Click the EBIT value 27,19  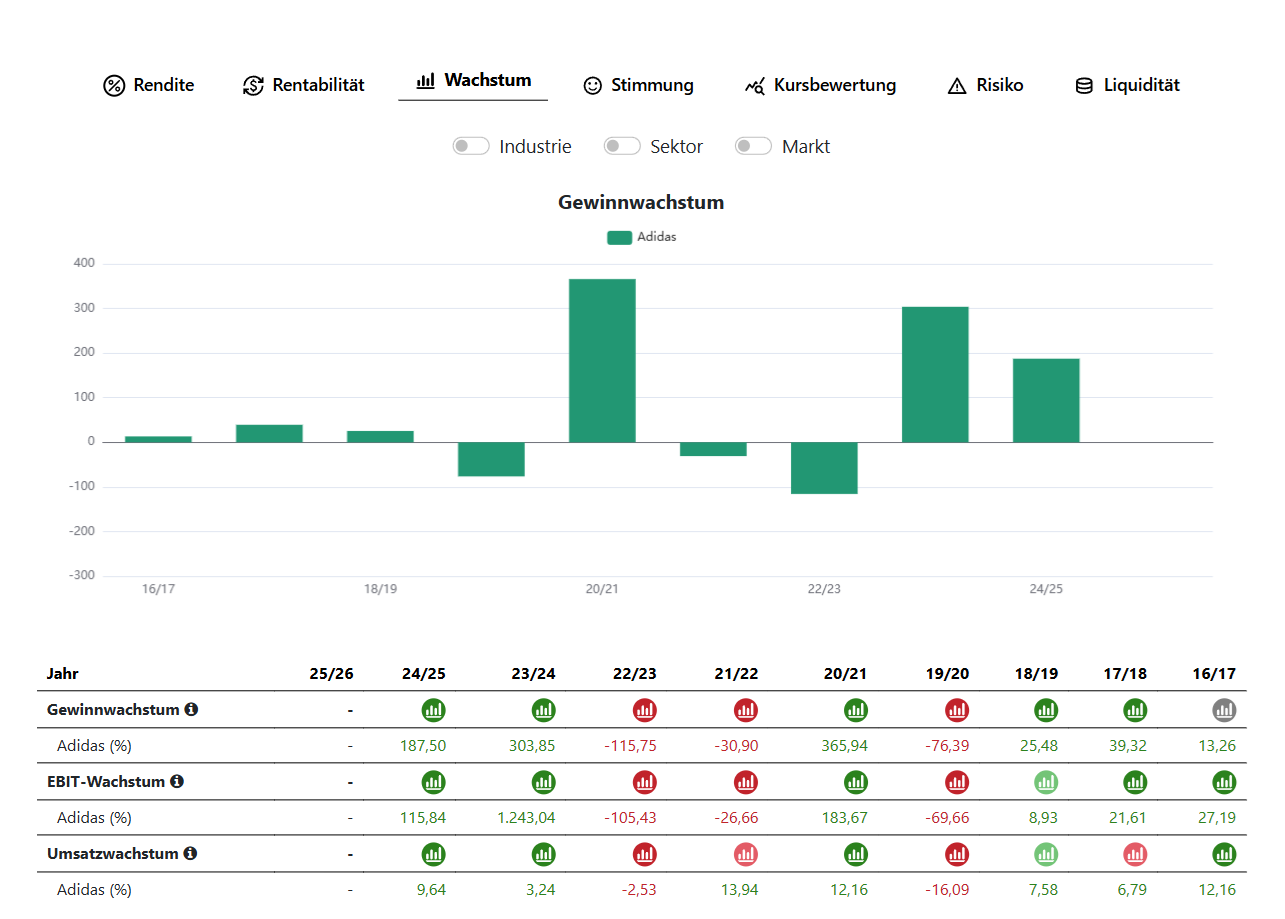click(x=1218, y=818)
